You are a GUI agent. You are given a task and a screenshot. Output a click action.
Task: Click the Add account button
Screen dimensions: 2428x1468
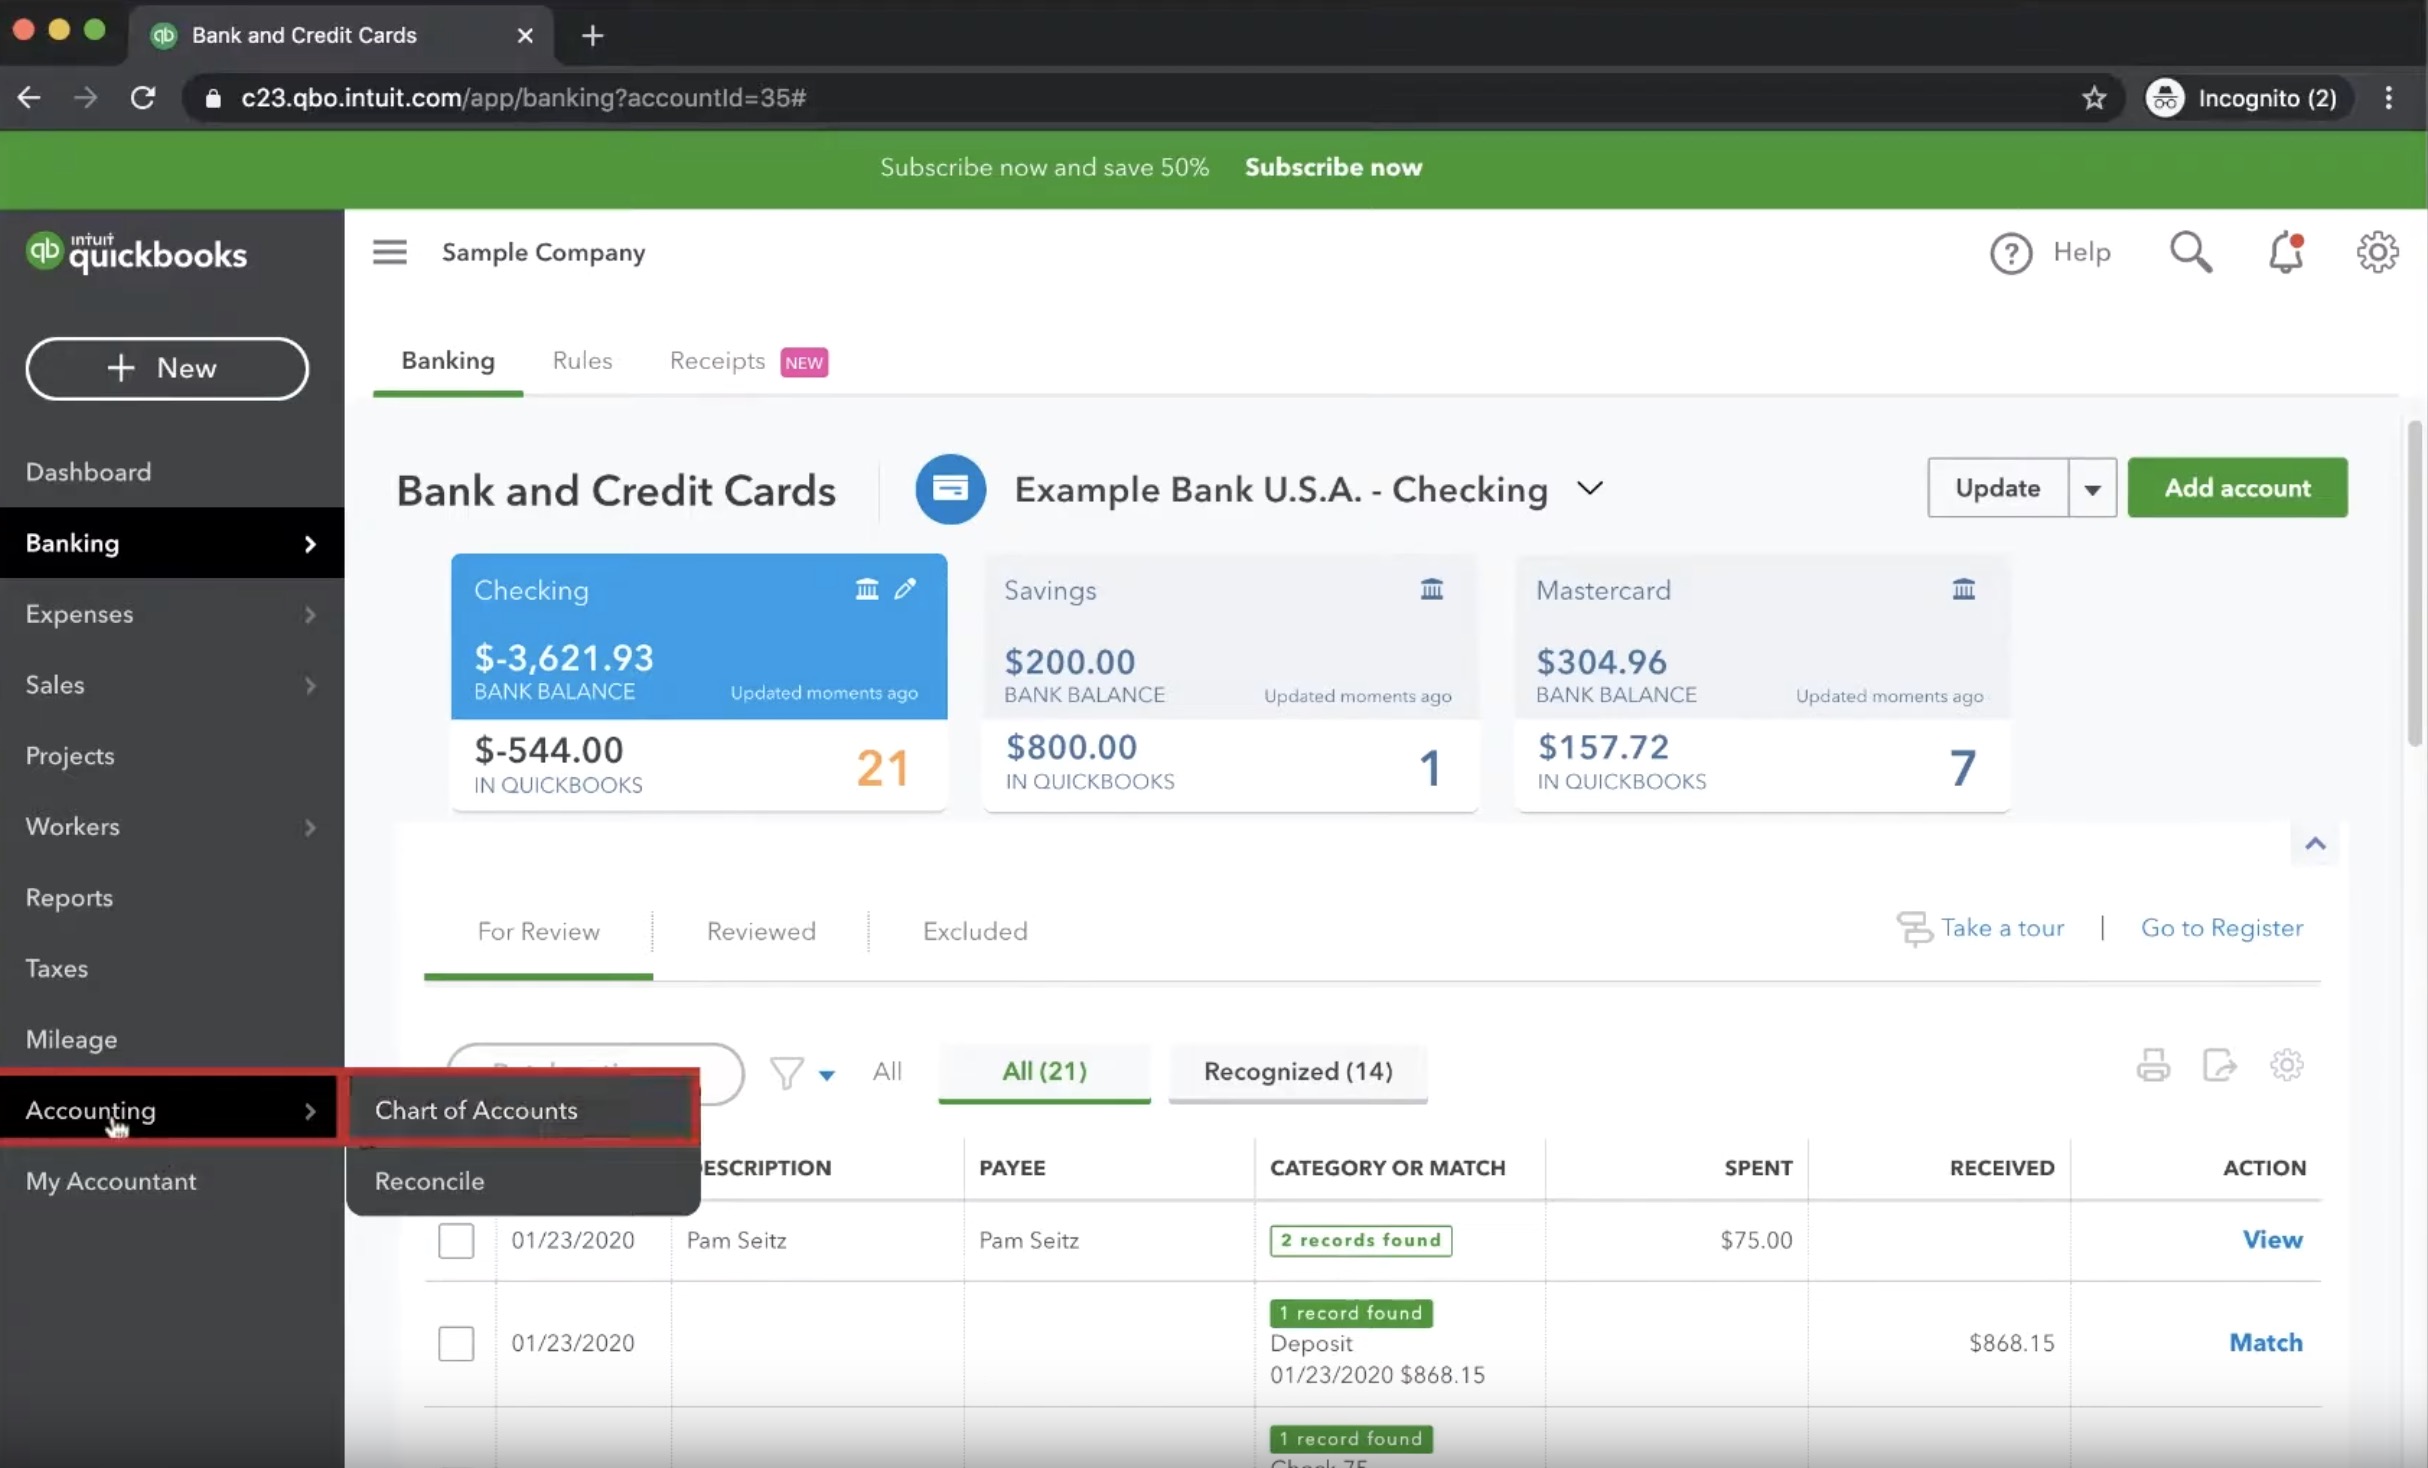pos(2238,488)
